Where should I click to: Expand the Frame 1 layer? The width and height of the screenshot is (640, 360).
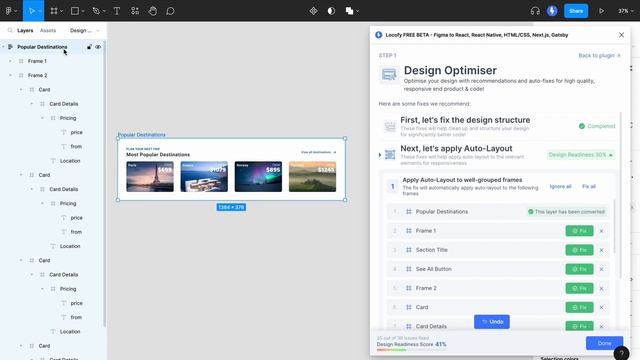[10, 61]
